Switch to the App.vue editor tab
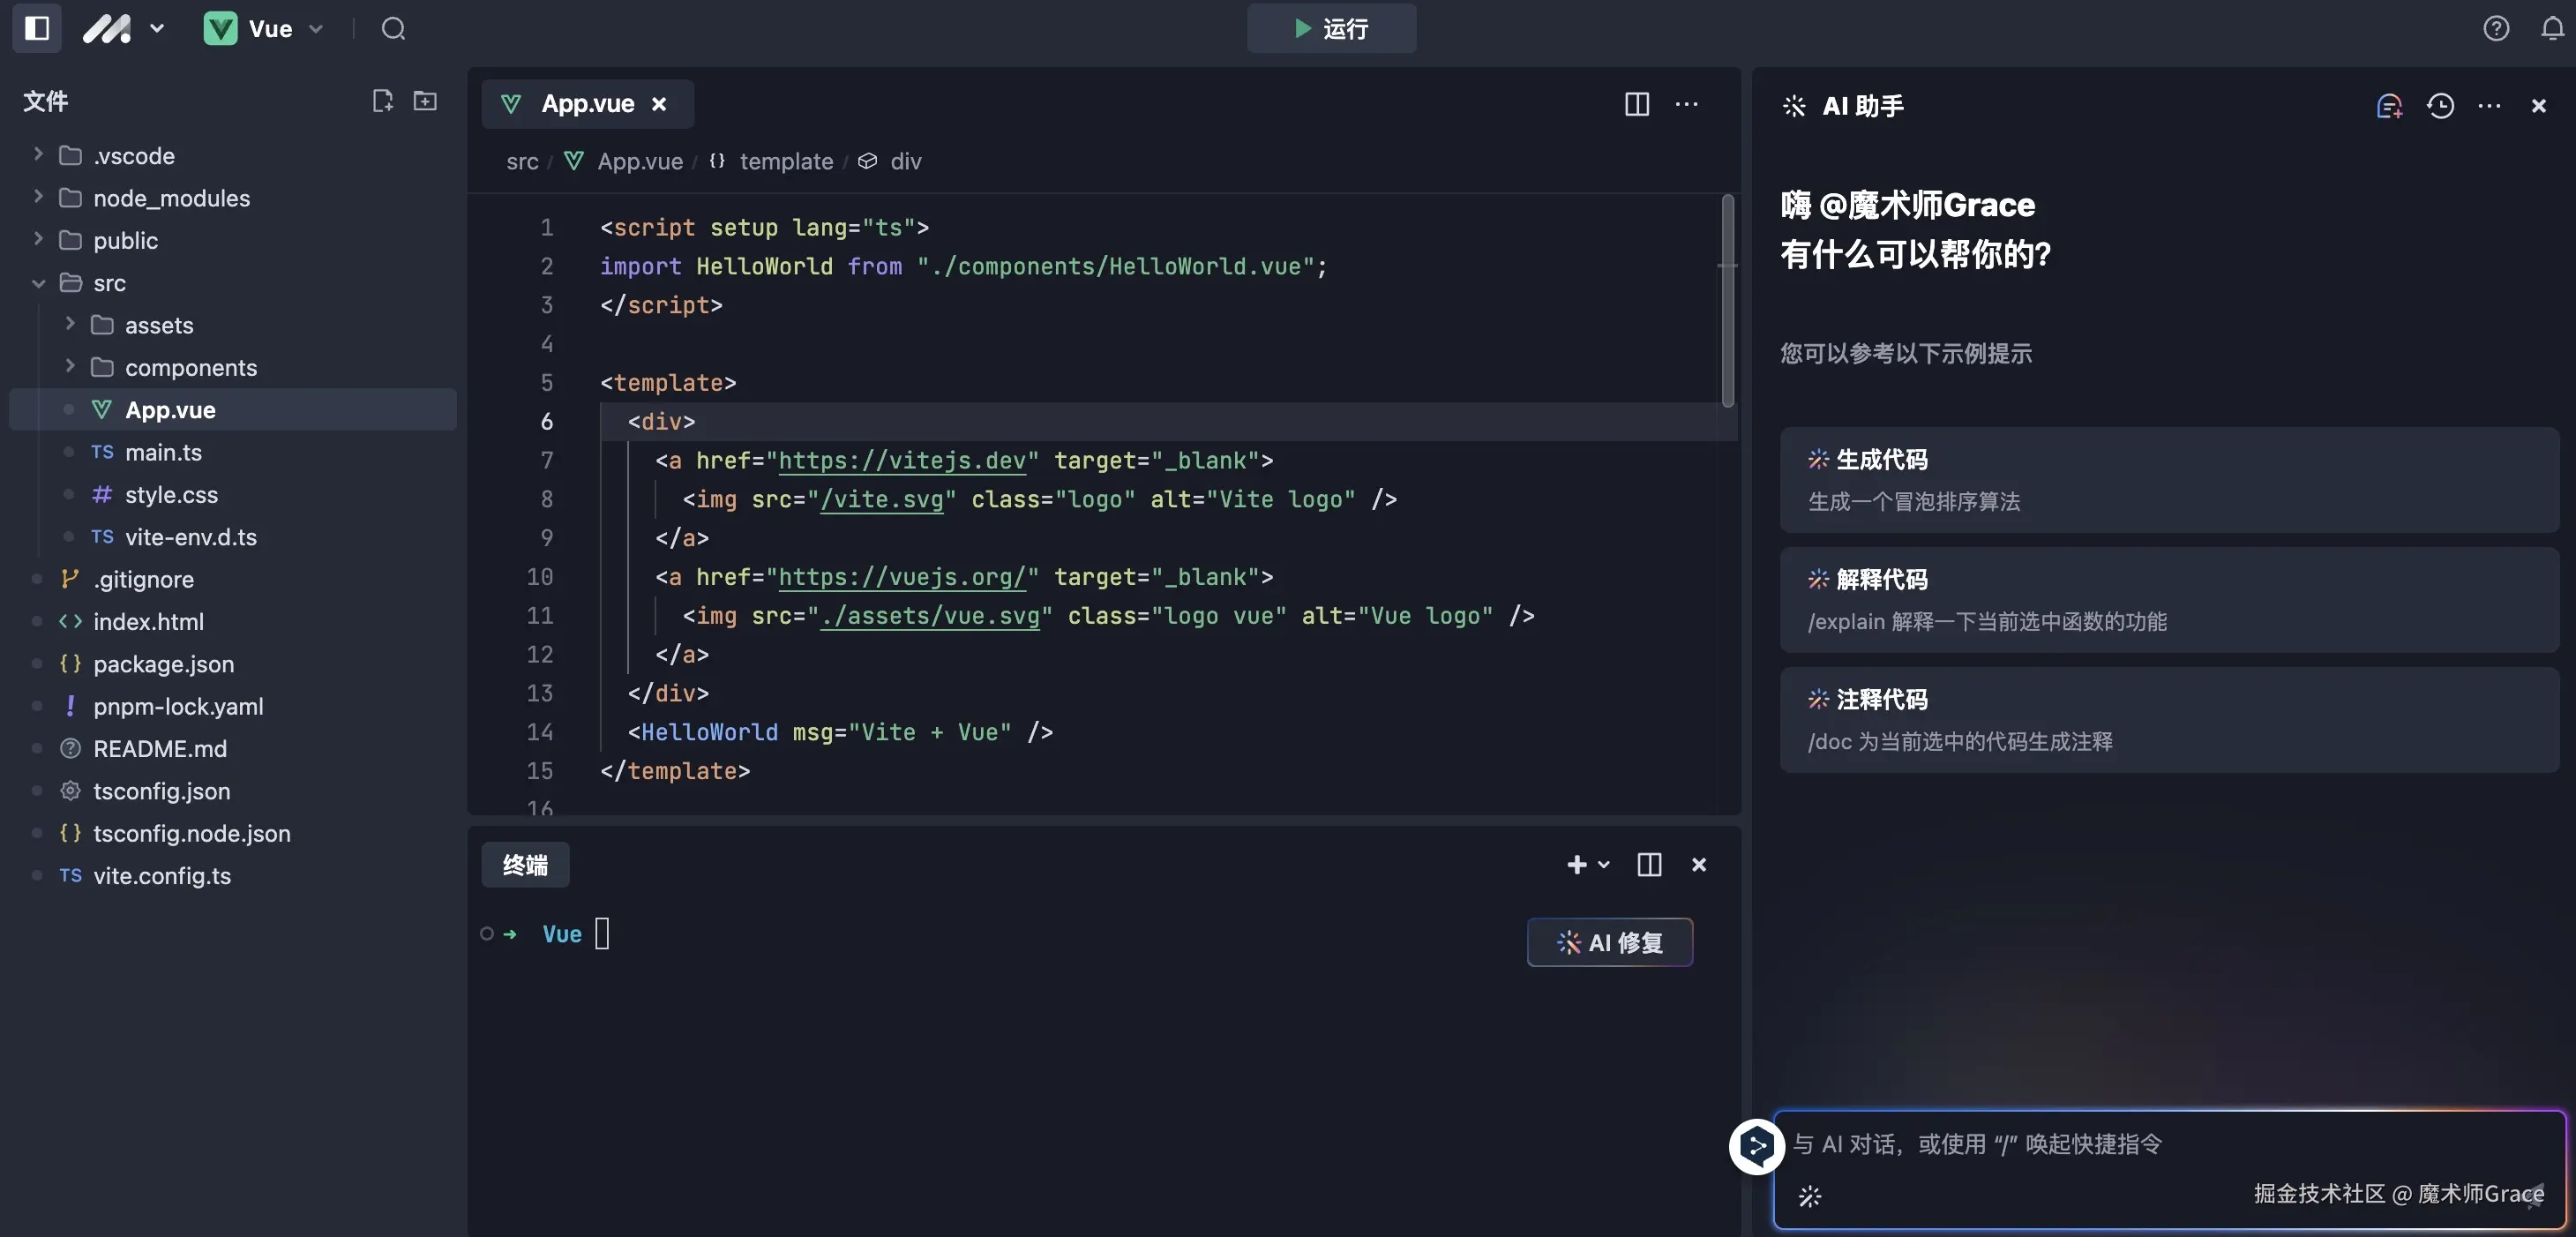This screenshot has width=2576, height=1237. (x=587, y=104)
